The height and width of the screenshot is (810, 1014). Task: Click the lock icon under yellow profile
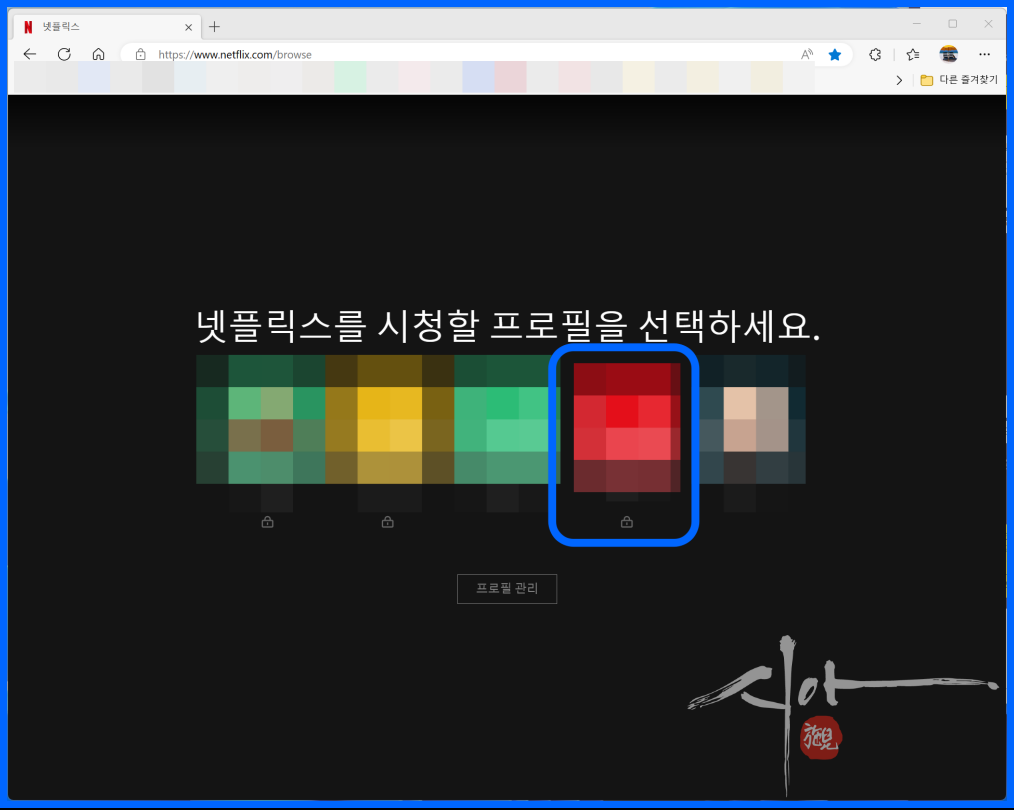click(x=387, y=522)
